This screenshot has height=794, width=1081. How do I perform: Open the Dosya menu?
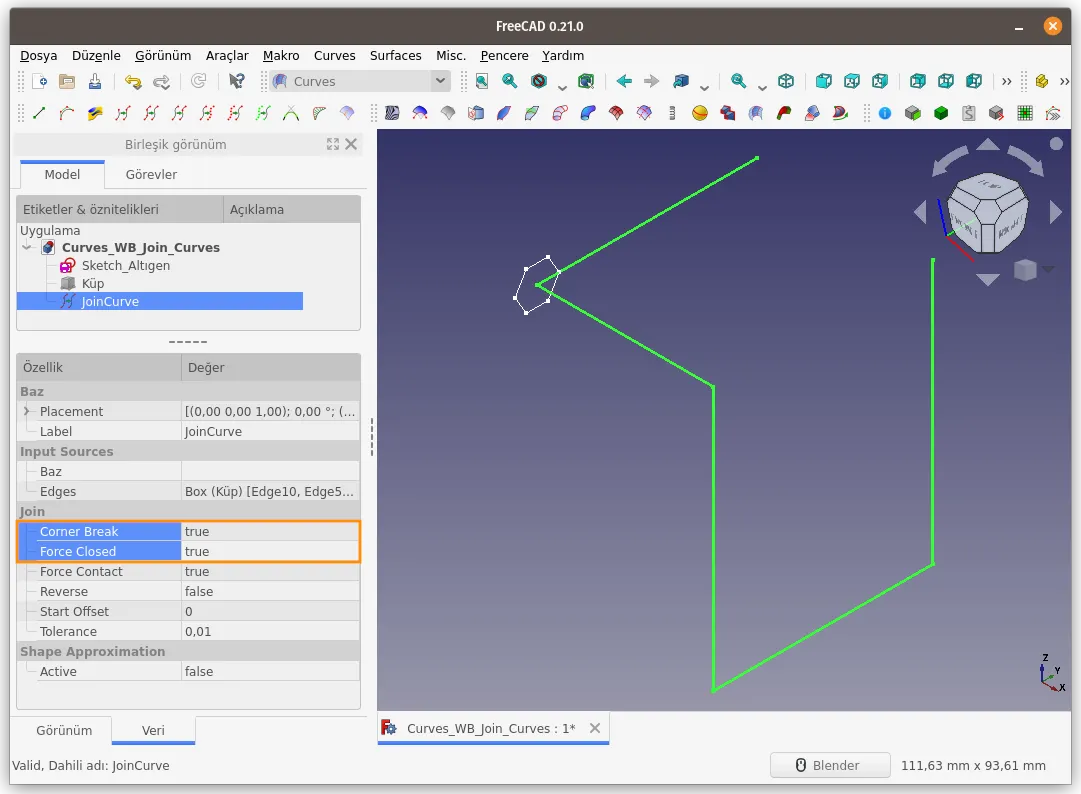39,56
